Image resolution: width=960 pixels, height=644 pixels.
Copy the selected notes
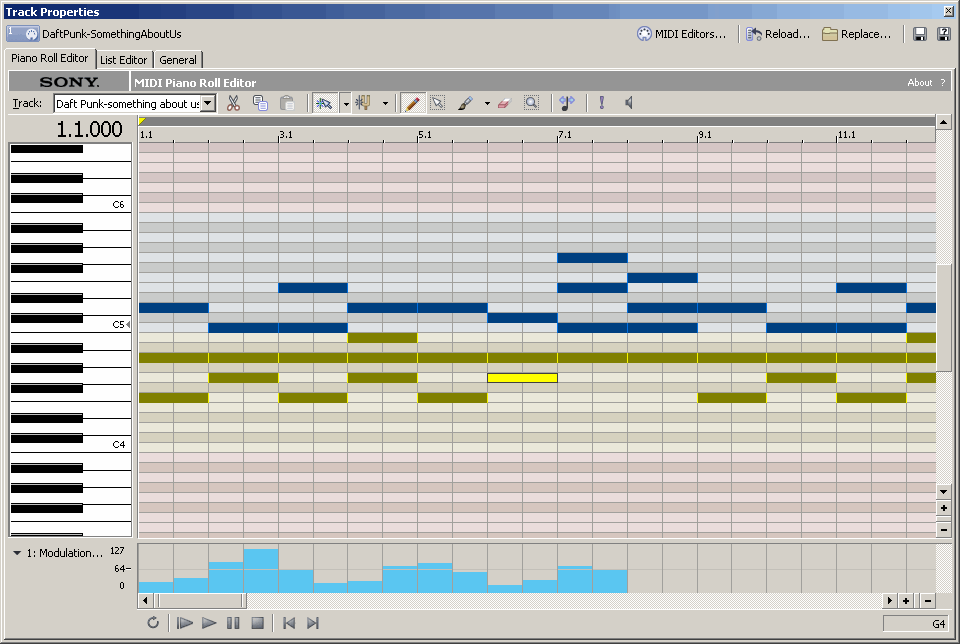[x=260, y=103]
